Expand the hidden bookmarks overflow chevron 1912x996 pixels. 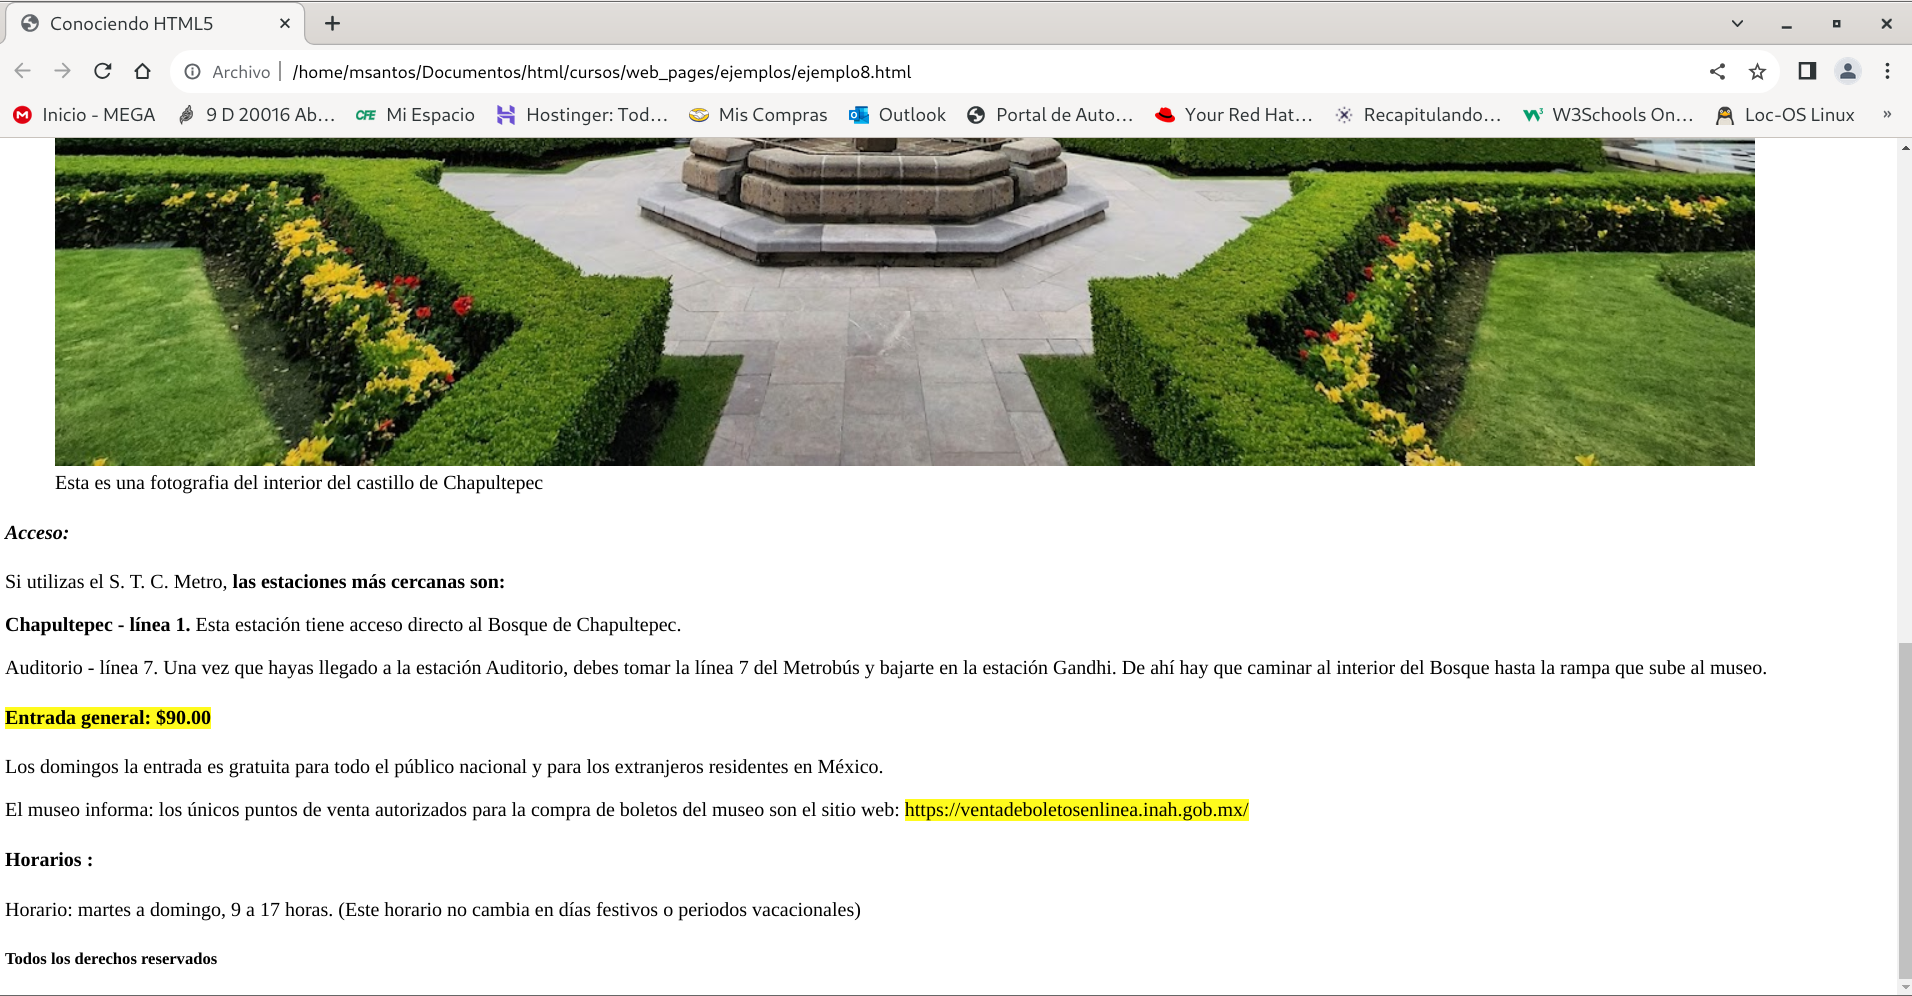[1887, 115]
